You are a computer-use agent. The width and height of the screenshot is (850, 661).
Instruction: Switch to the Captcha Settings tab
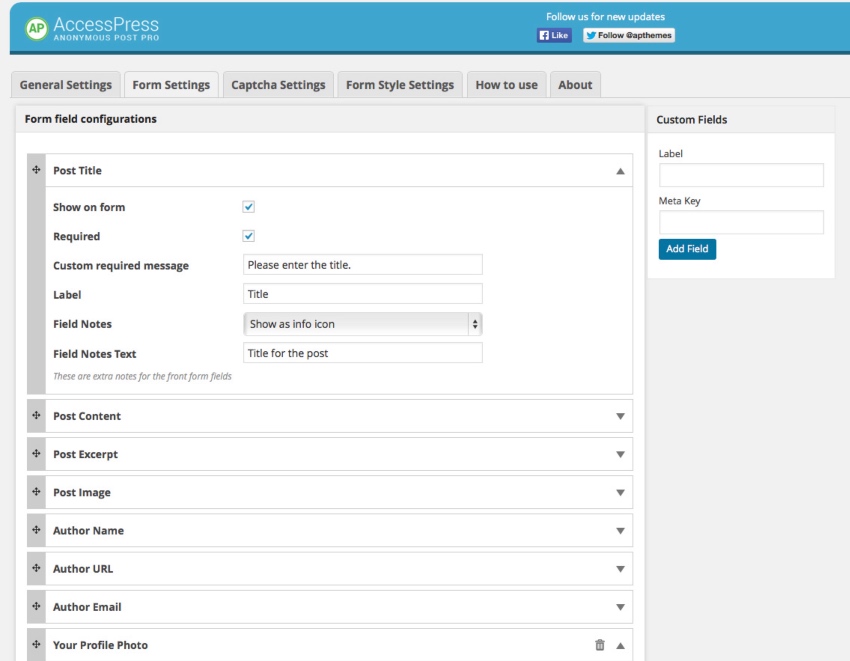(277, 85)
